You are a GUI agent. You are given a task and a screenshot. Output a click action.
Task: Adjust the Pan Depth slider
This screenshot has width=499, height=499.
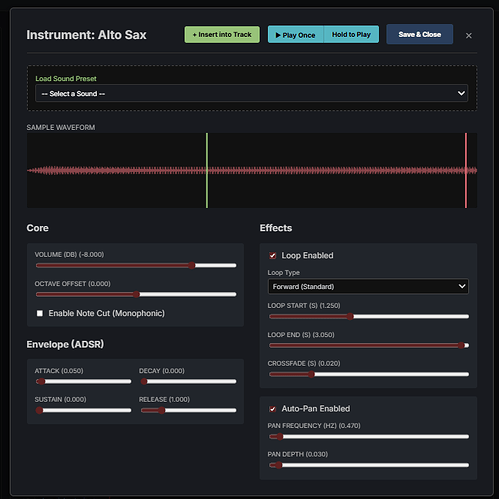coord(369,465)
